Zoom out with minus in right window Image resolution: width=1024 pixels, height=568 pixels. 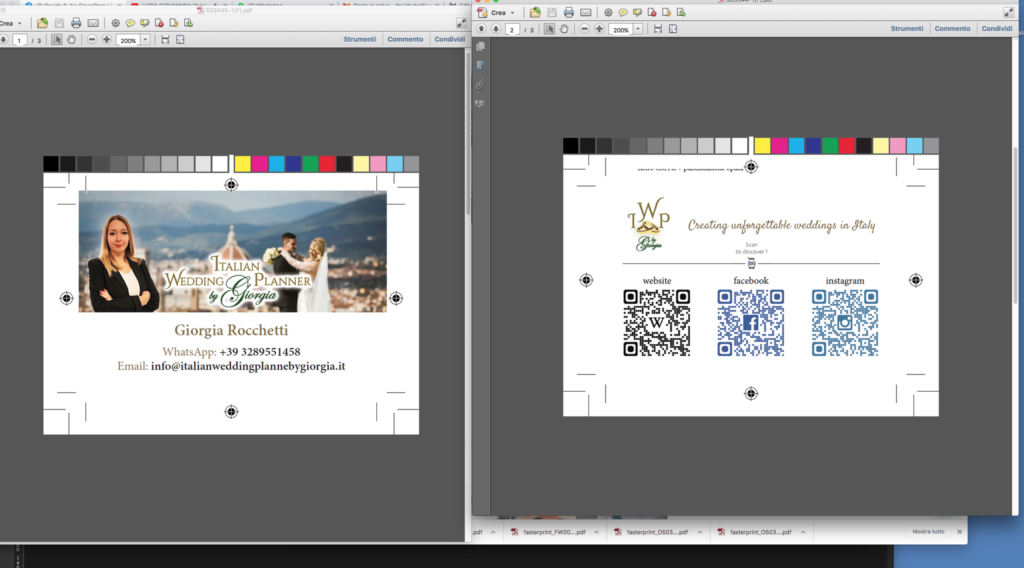(x=584, y=29)
